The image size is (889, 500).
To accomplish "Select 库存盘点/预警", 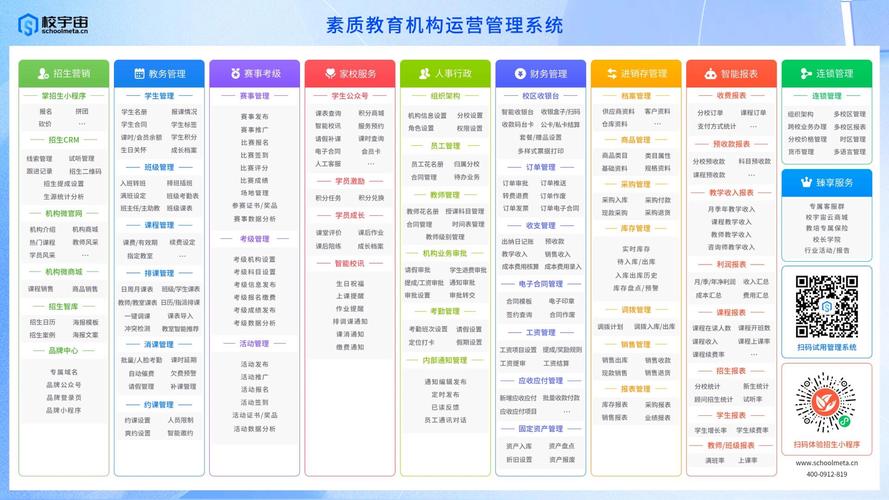I will 636,288.
